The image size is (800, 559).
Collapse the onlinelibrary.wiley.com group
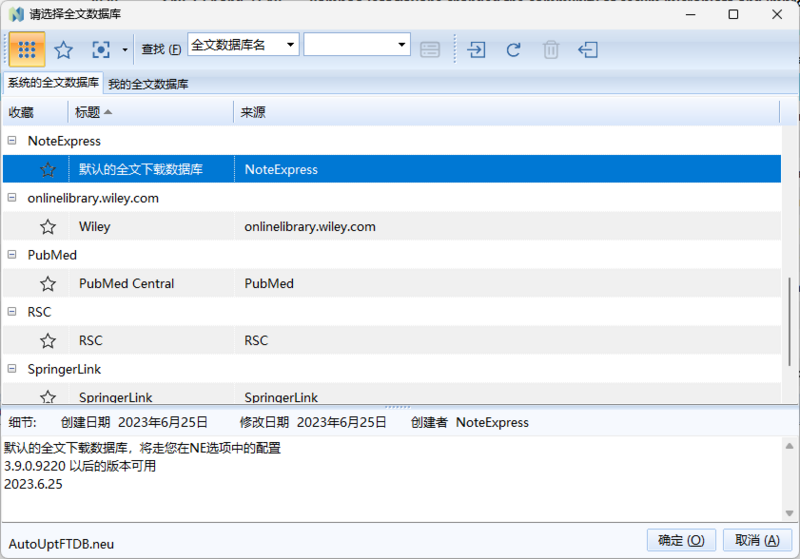coord(12,198)
